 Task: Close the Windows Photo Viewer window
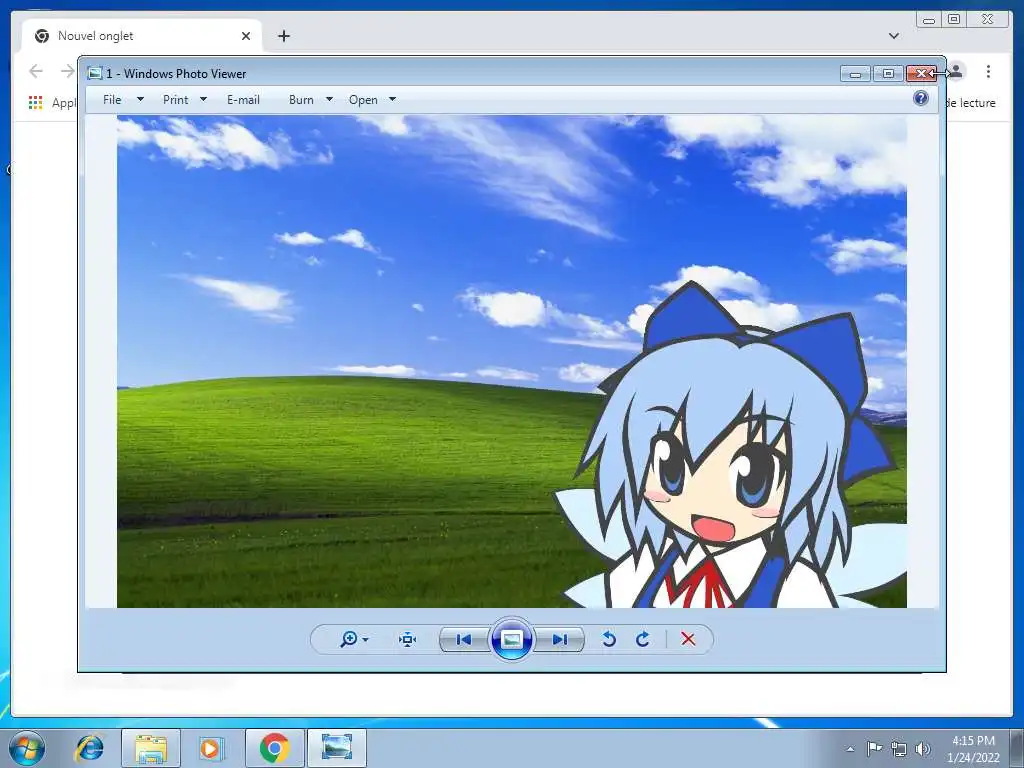tap(921, 74)
